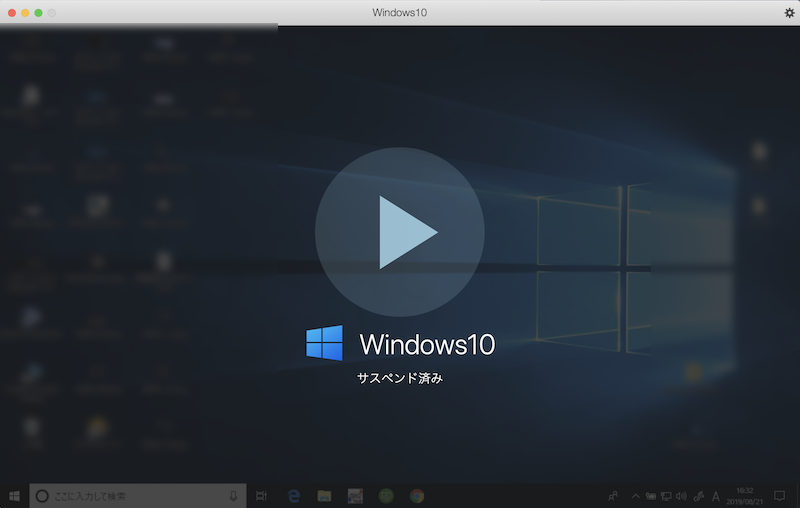Click the Cortana search box in taskbar
This screenshot has width=800, height=508.
click(130, 495)
